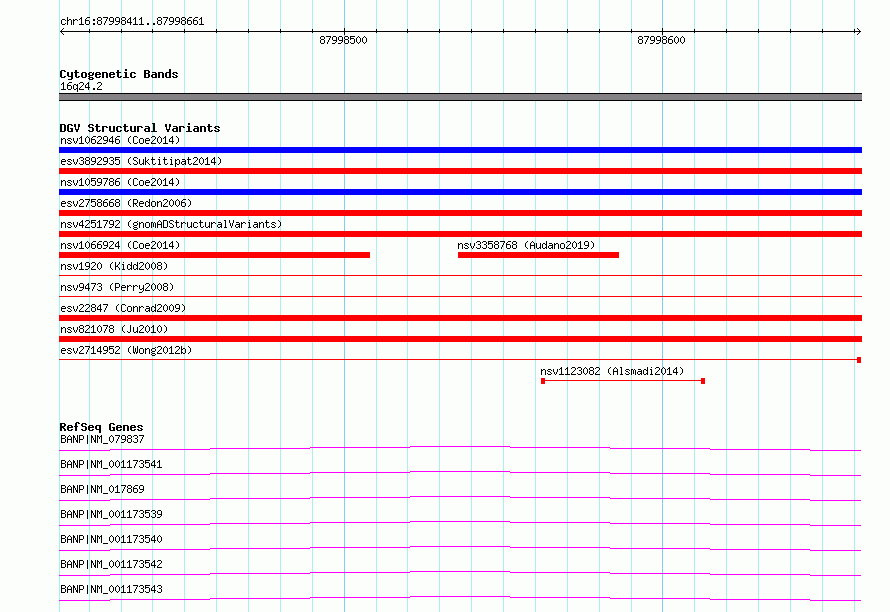Open the nsv1066924 (Coe2014) variant label
The height and width of the screenshot is (612, 890).
[120, 245]
